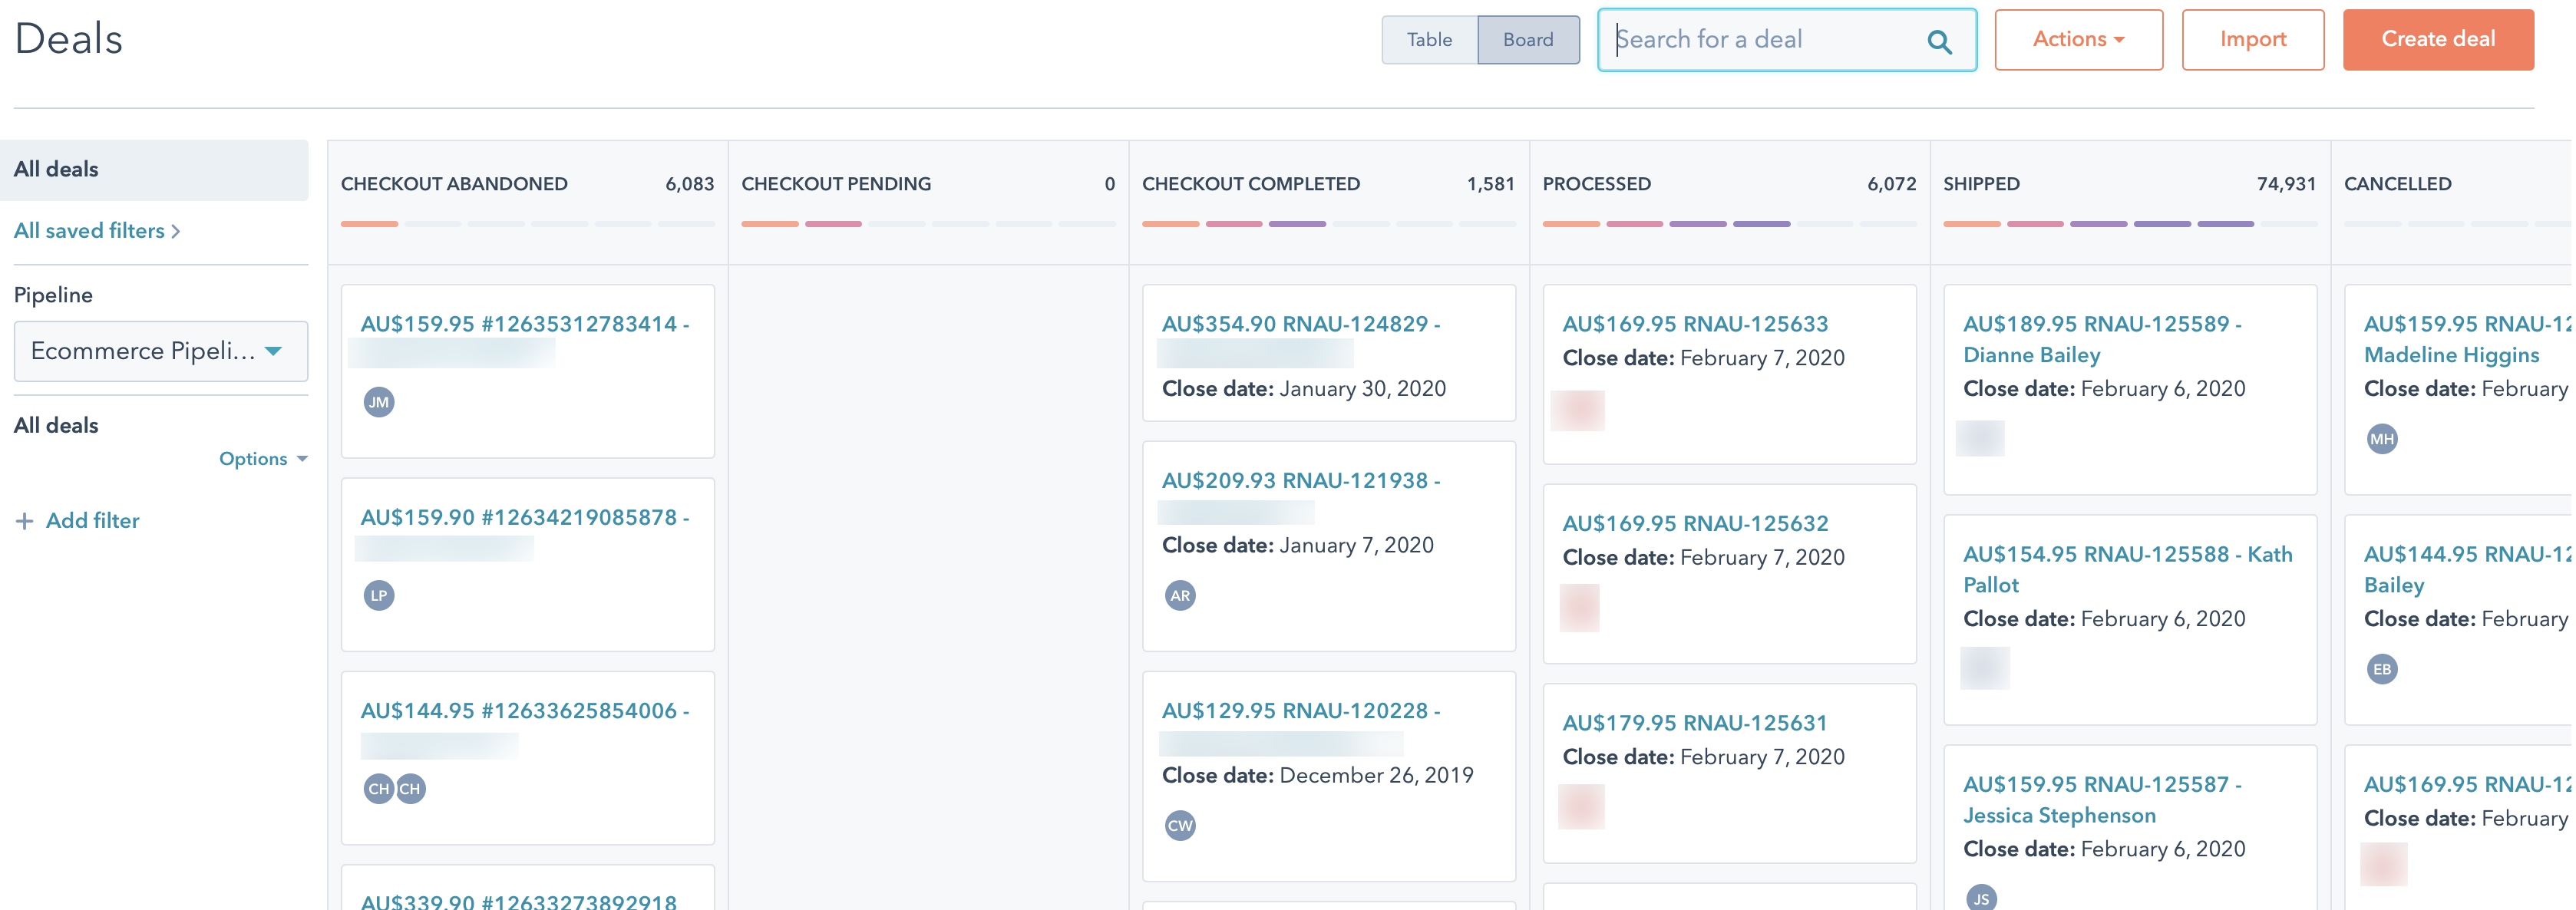Viewport: 2576px width, 910px height.
Task: Click the Import button
Action: 2252,40
